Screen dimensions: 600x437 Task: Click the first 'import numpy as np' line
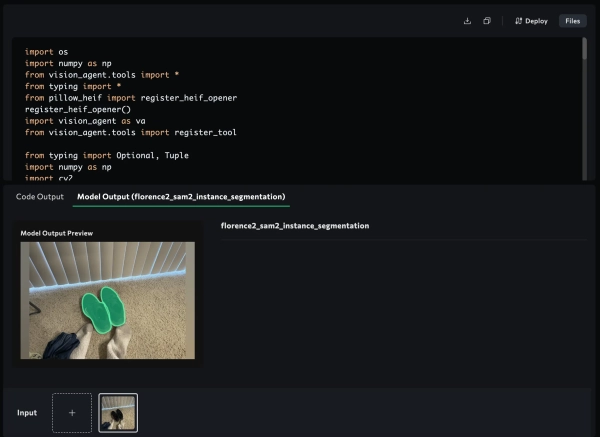point(68,63)
